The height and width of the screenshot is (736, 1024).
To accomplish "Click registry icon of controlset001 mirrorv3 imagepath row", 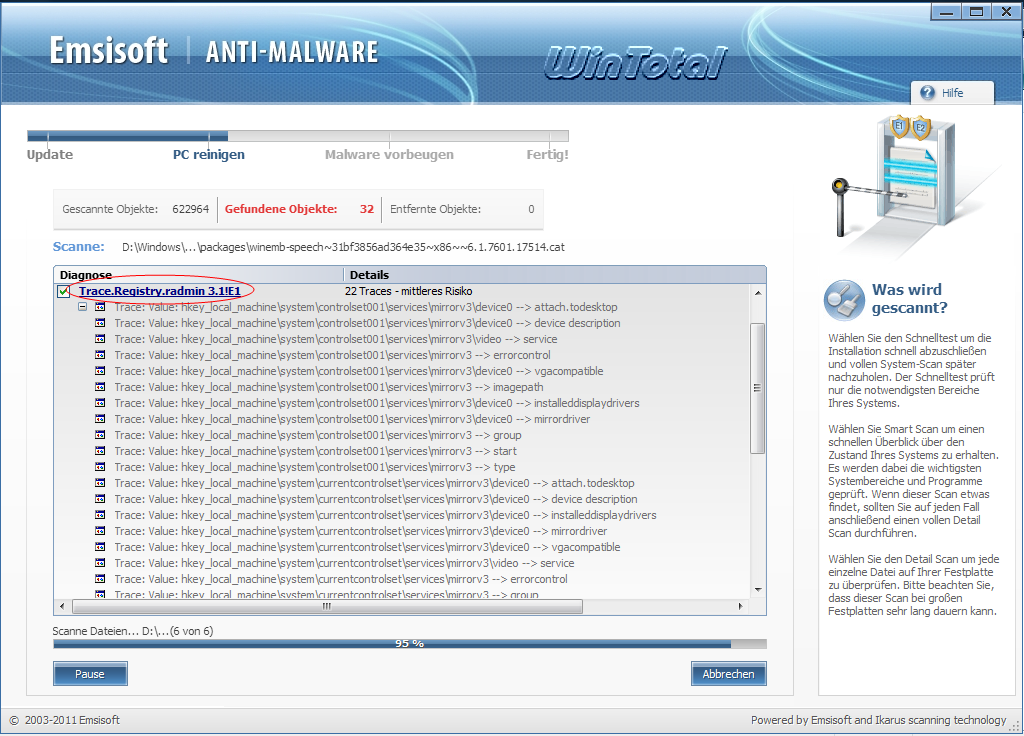I will pos(100,387).
